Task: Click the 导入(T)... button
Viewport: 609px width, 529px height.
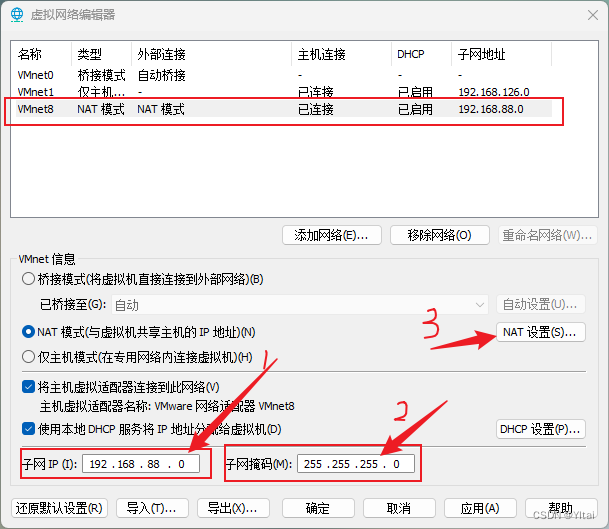Action: click(x=152, y=508)
